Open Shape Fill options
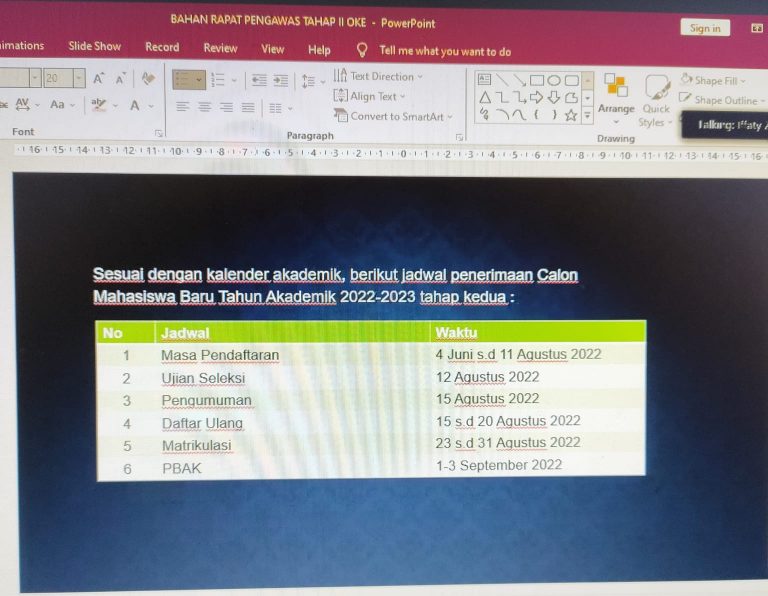 (x=714, y=80)
